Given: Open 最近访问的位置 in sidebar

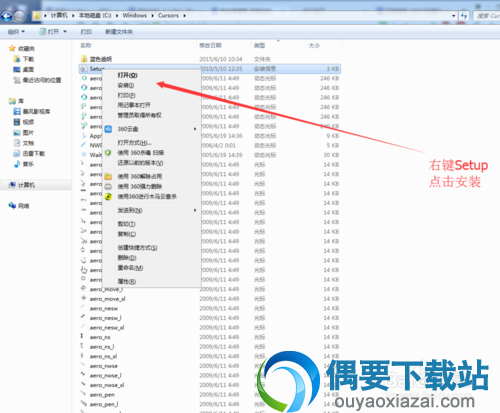Looking at the screenshot, I should coord(37,80).
